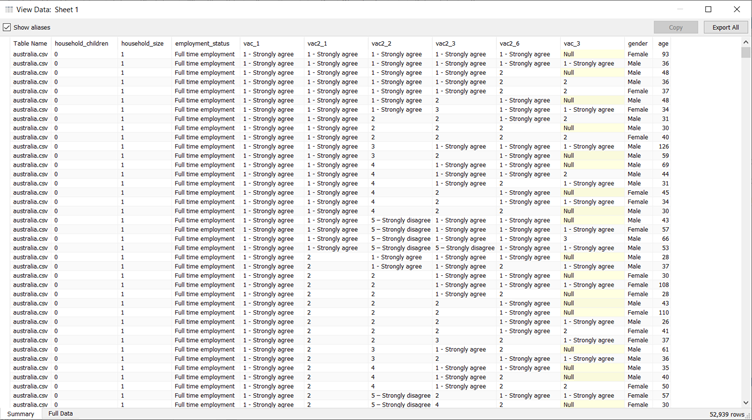The width and height of the screenshot is (752, 420).
Task: Click the household_children column header
Action: pyautogui.click(x=82, y=44)
